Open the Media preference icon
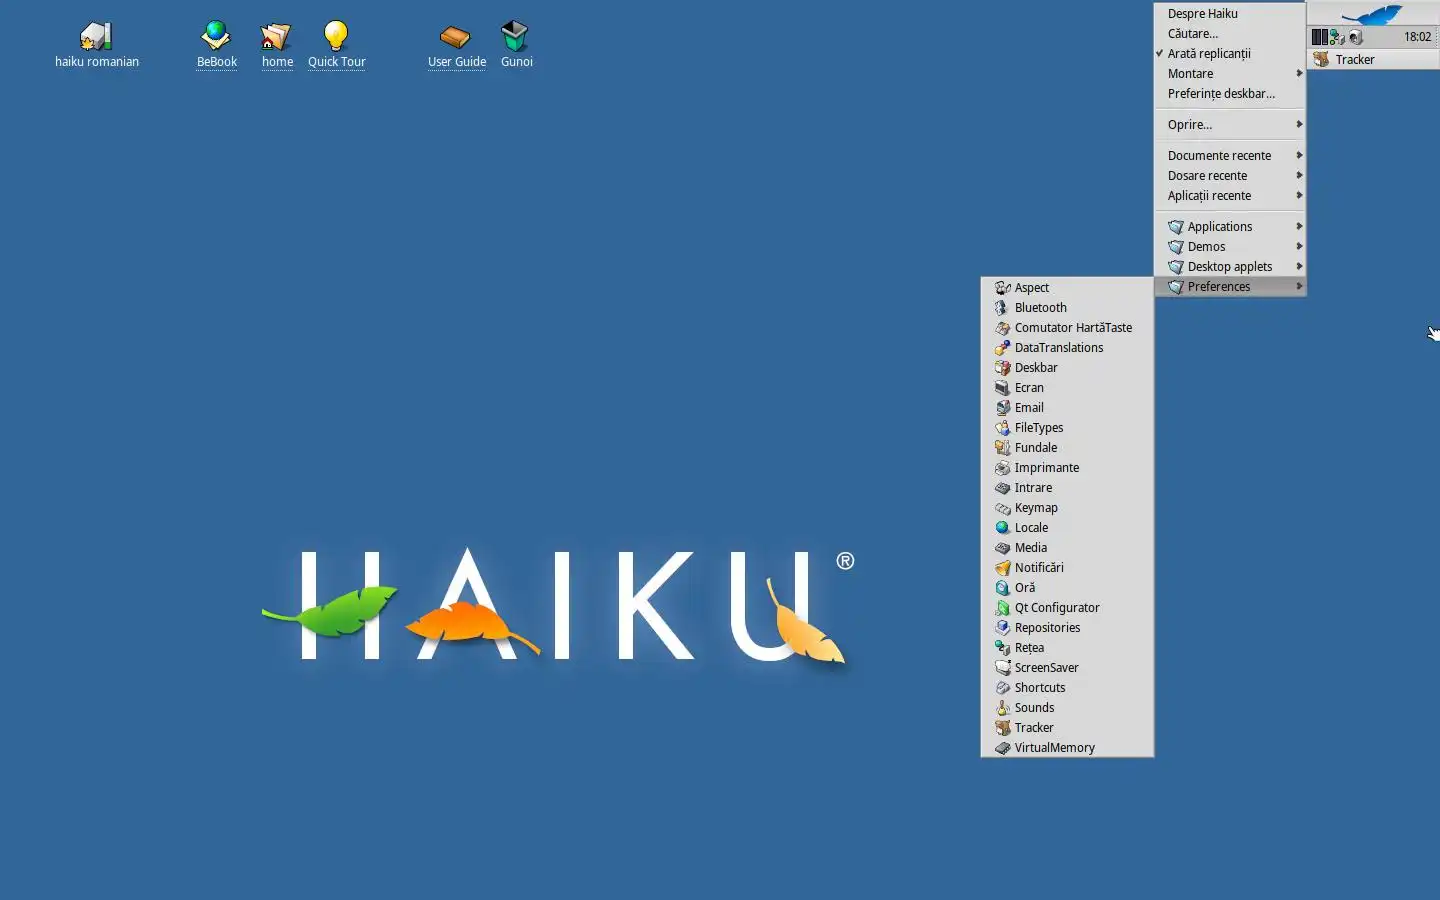Viewport: 1440px width, 900px height. 1002,548
